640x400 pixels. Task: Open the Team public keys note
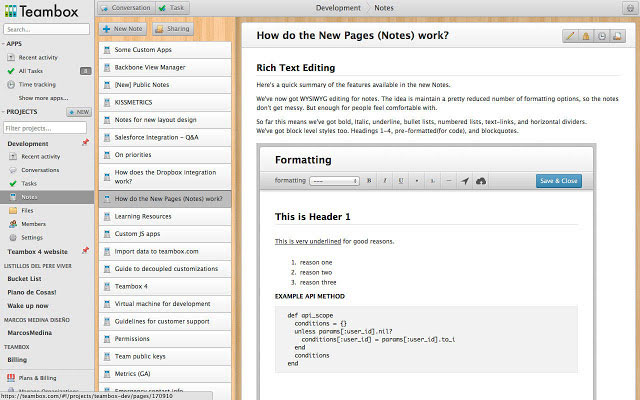coord(165,356)
